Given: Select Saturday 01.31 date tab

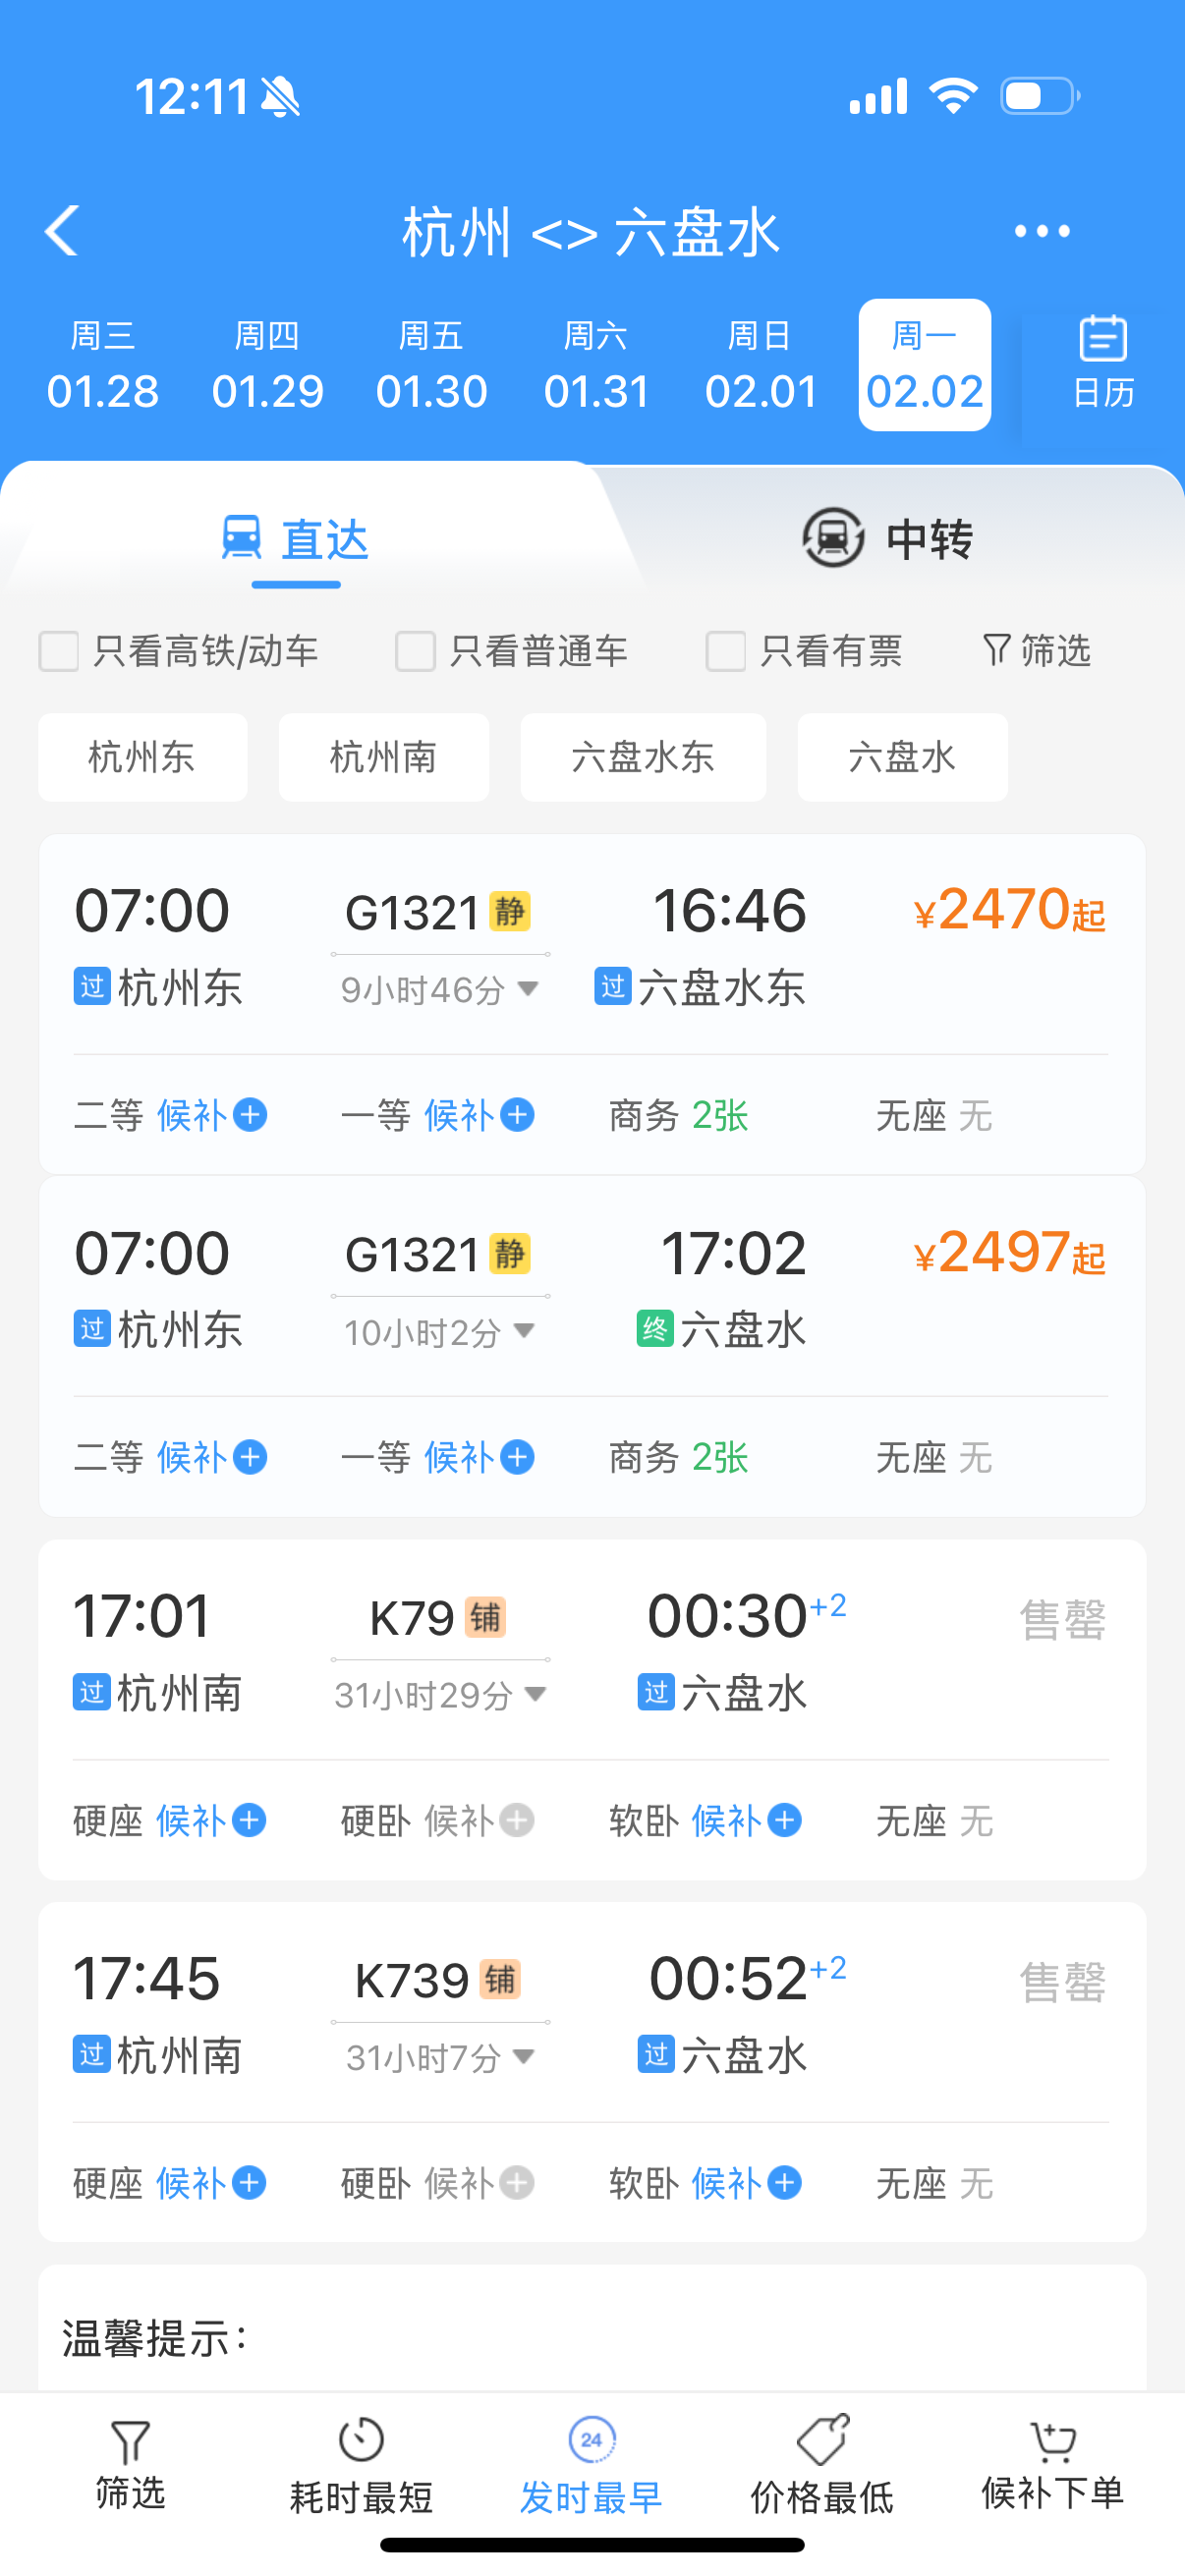Looking at the screenshot, I should click(x=596, y=365).
